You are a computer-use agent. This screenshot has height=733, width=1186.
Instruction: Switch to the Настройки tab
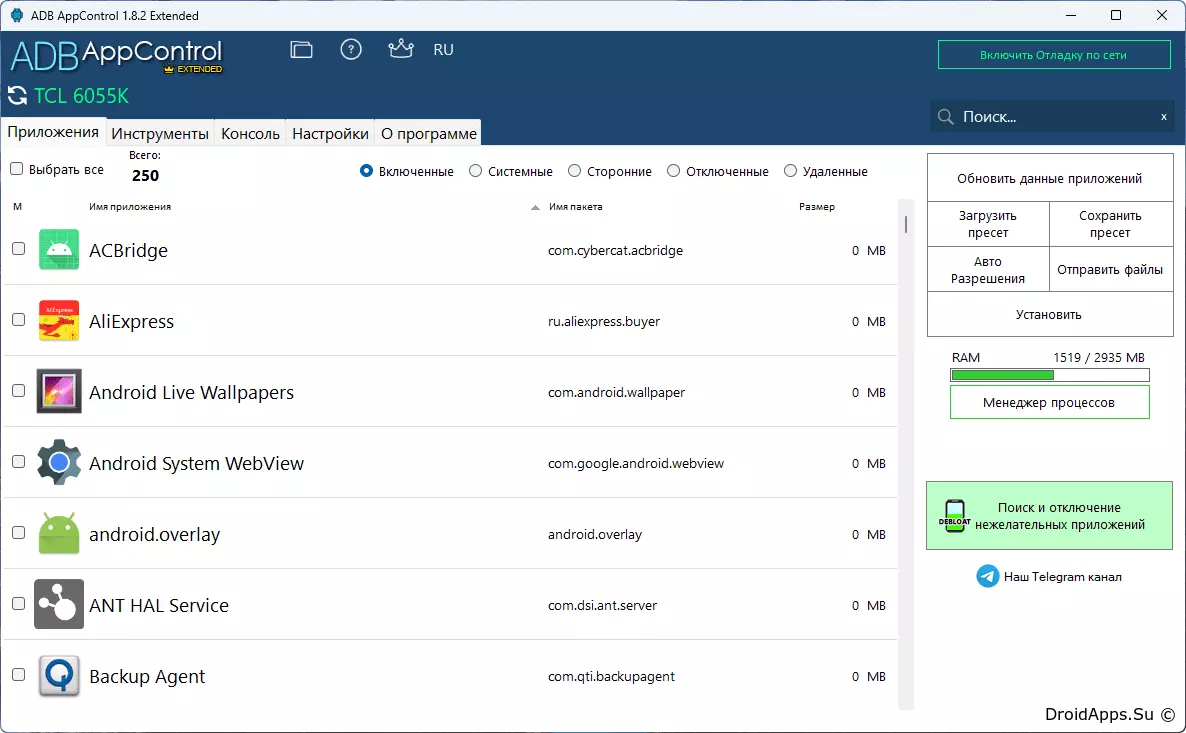331,133
